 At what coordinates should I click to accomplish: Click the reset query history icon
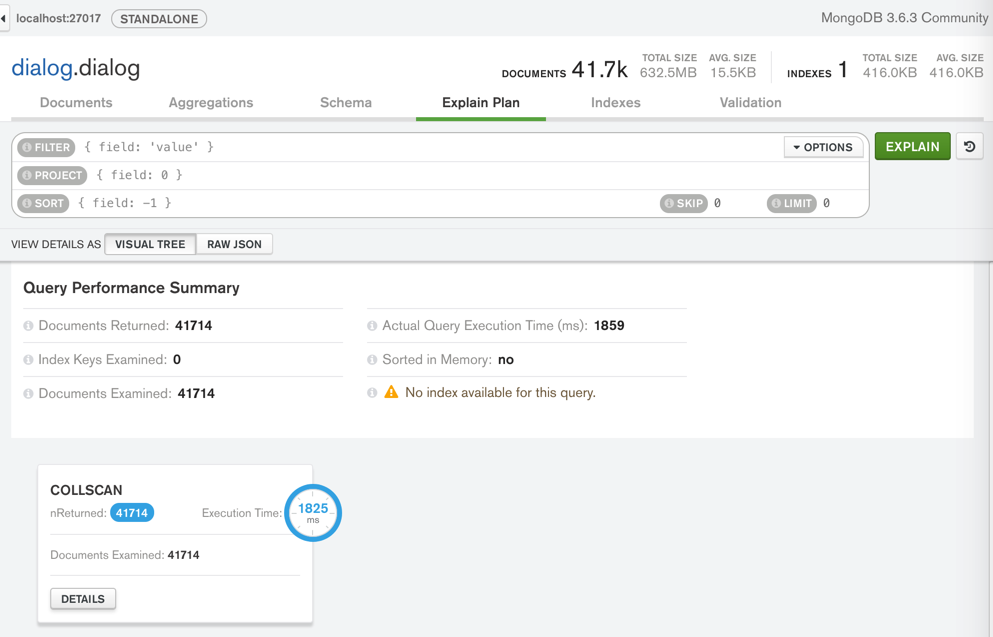969,147
